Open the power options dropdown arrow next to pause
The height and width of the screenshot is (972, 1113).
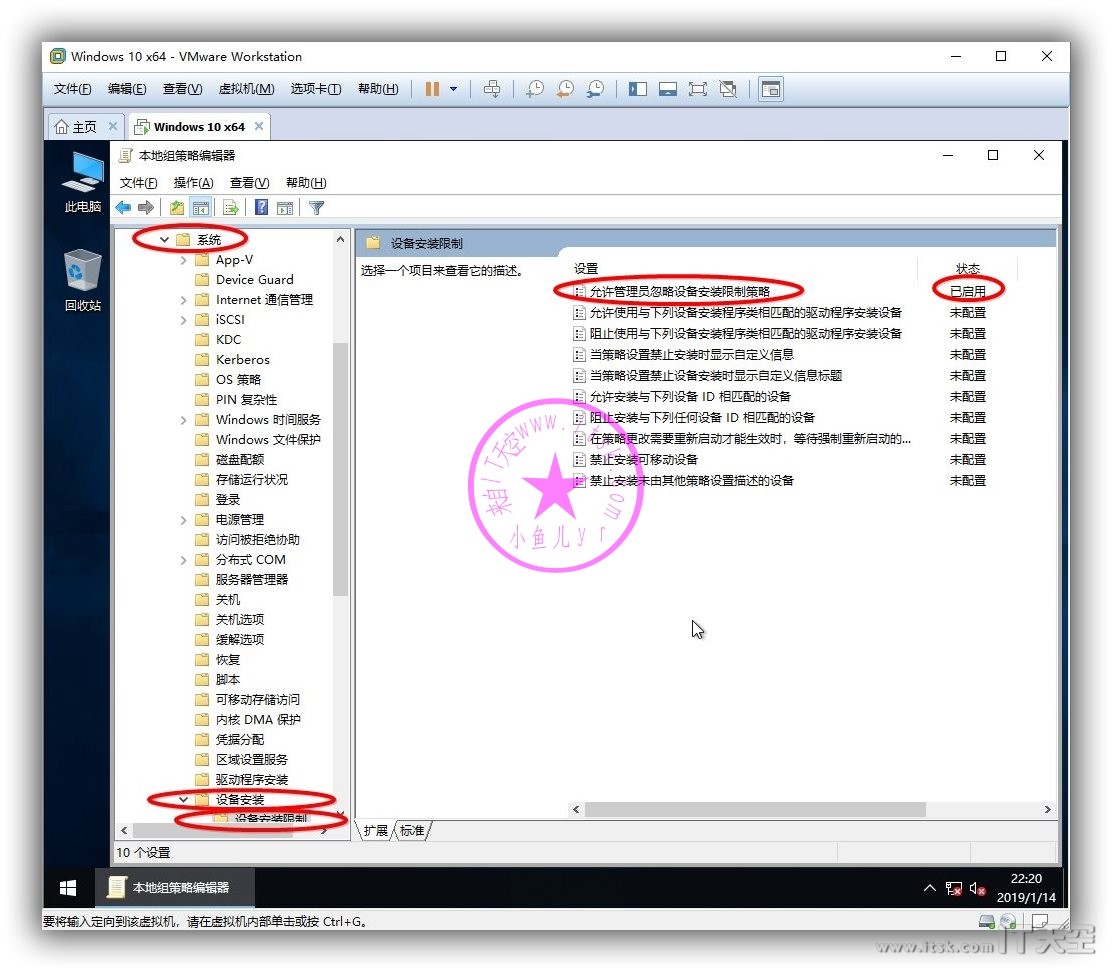[454, 89]
